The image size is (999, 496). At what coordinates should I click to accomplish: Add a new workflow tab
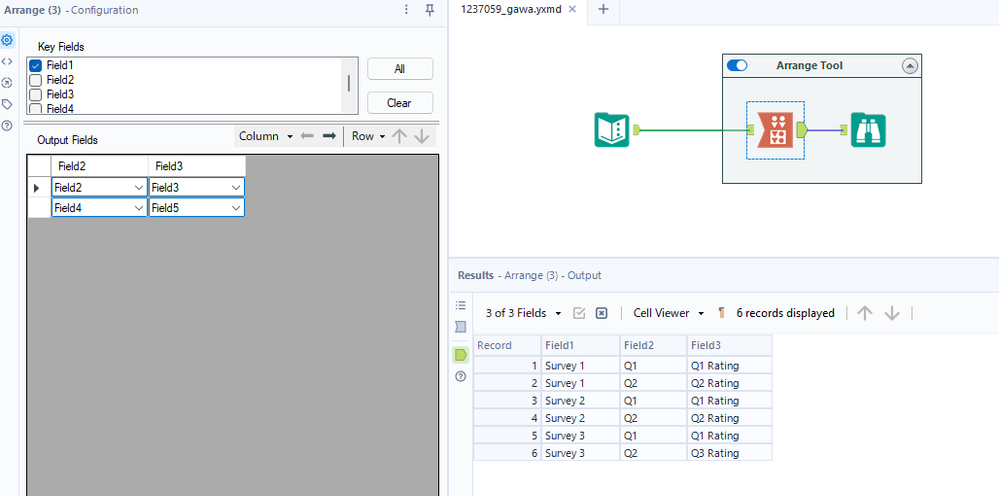pyautogui.click(x=603, y=10)
